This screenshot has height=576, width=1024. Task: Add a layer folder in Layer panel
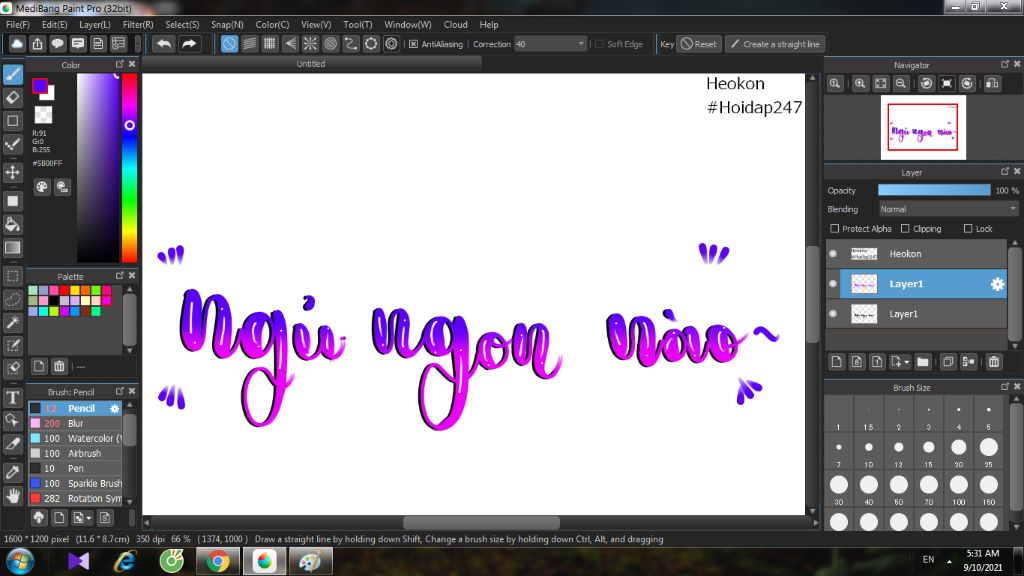point(923,362)
